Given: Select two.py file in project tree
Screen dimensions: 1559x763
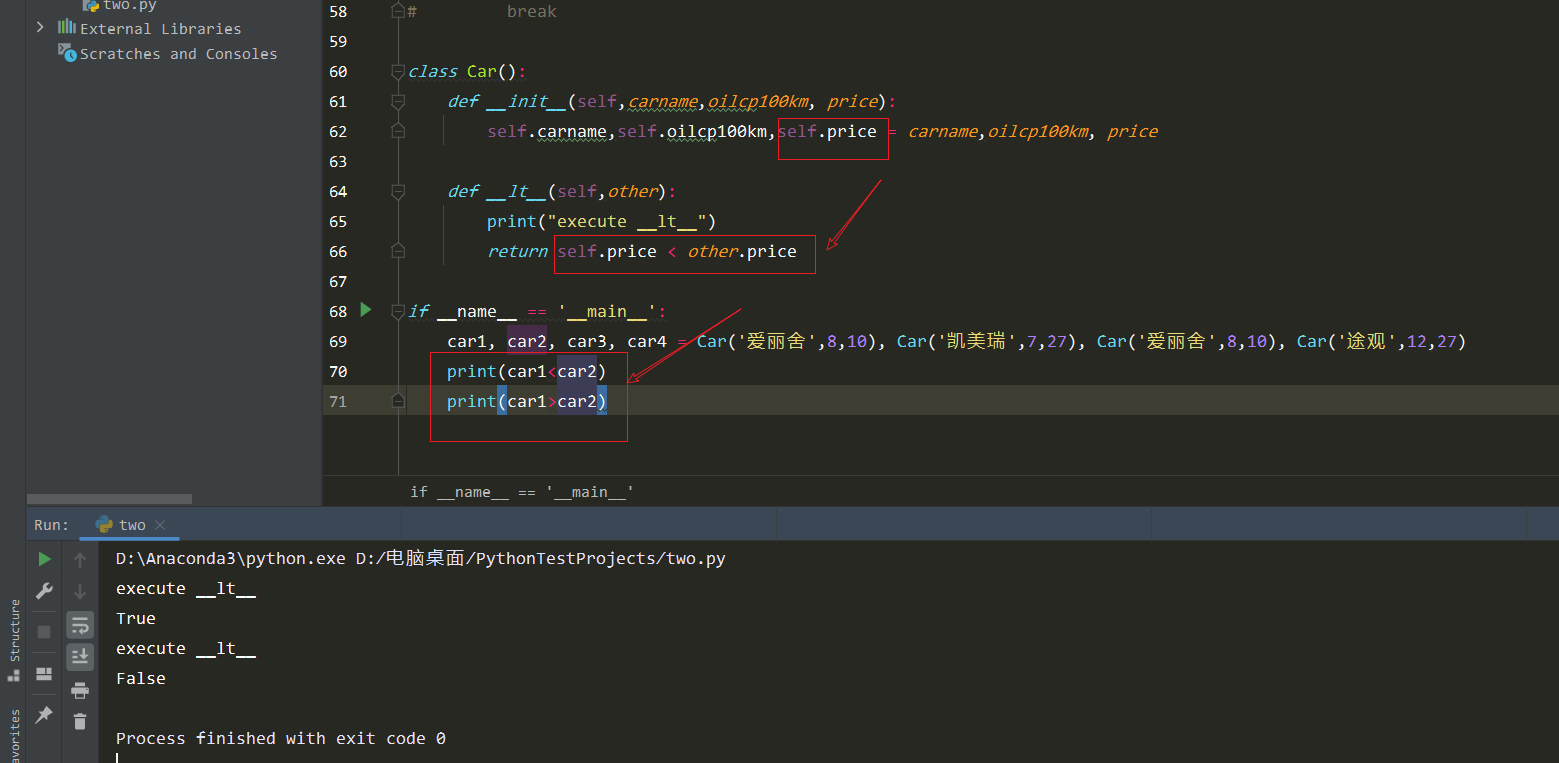Looking at the screenshot, I should click(129, 5).
